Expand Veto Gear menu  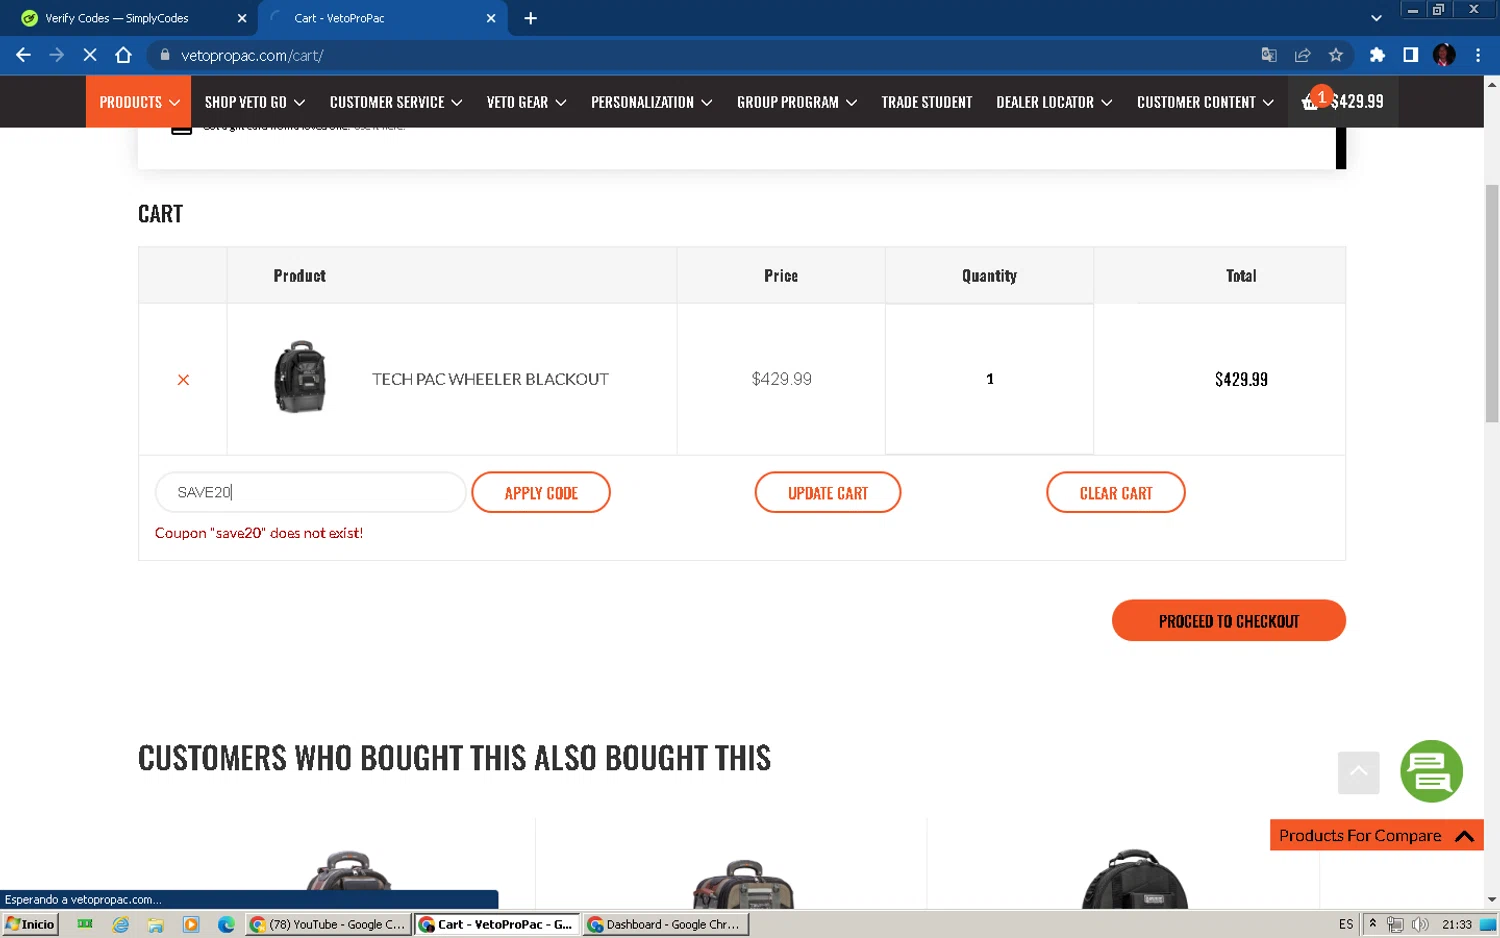(x=526, y=102)
